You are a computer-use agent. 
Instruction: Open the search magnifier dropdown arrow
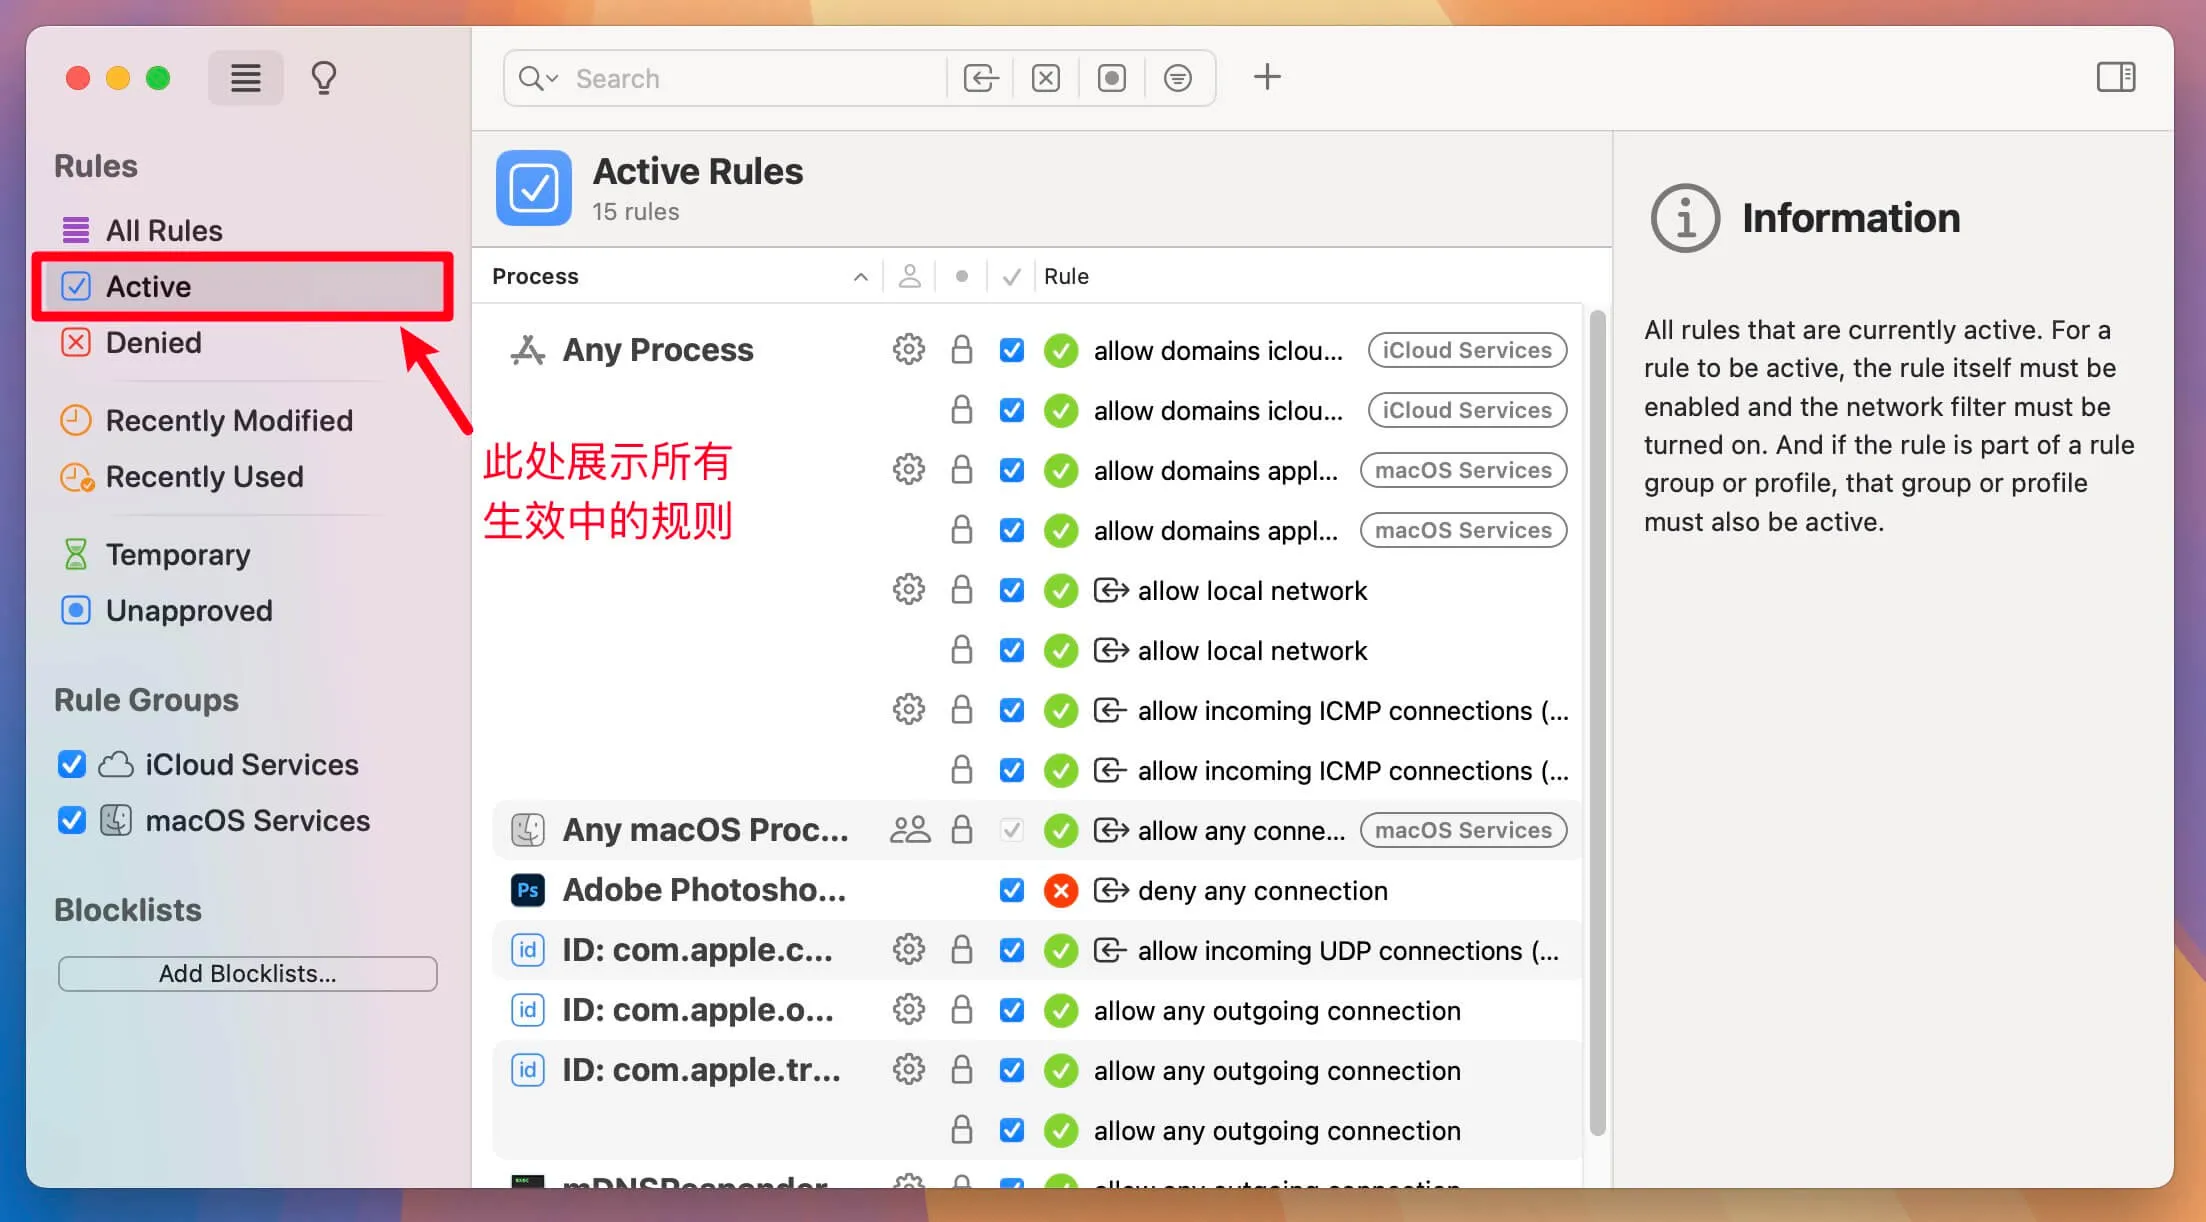552,78
